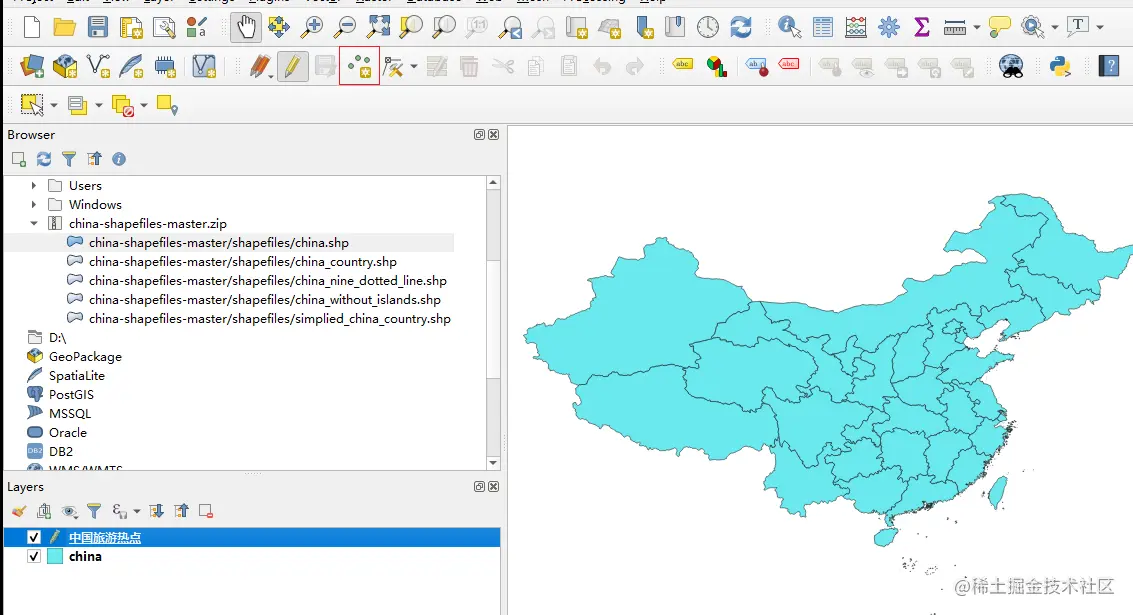Screen dimensions: 1133x615
Task: Open the Vertex Tool dropdown arrow
Action: pos(414,66)
